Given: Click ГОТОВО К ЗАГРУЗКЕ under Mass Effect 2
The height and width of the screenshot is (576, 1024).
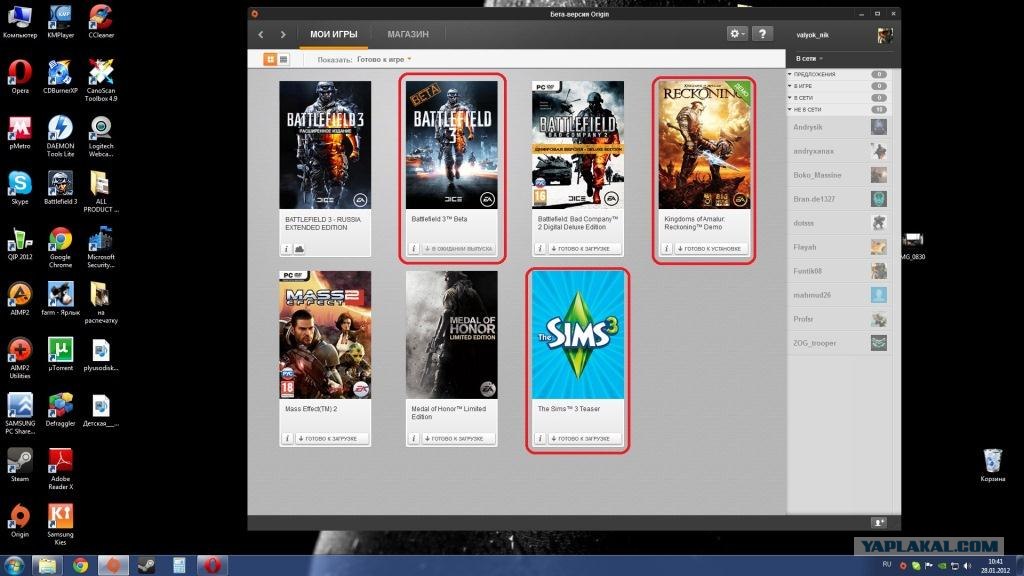Looking at the screenshot, I should [332, 439].
